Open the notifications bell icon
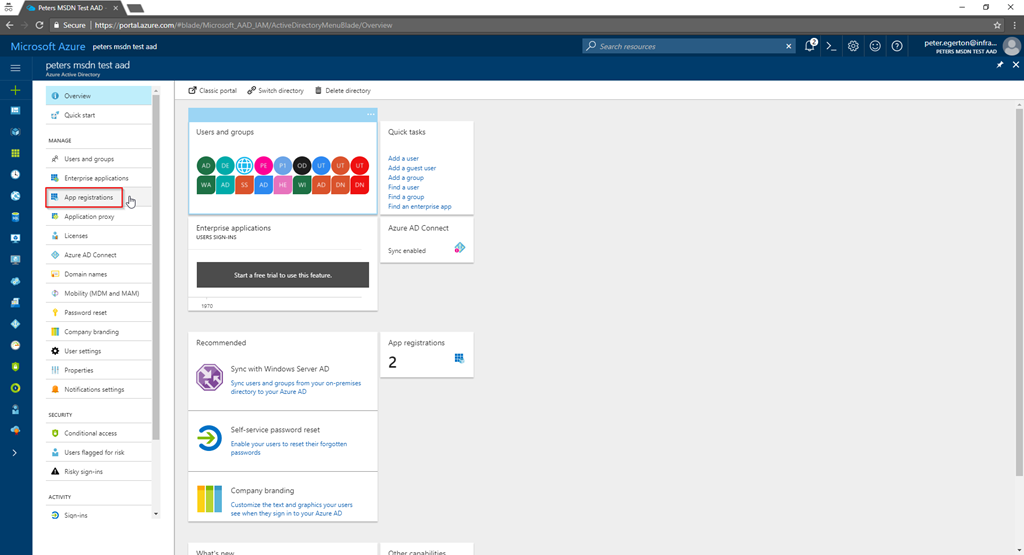 click(811, 46)
